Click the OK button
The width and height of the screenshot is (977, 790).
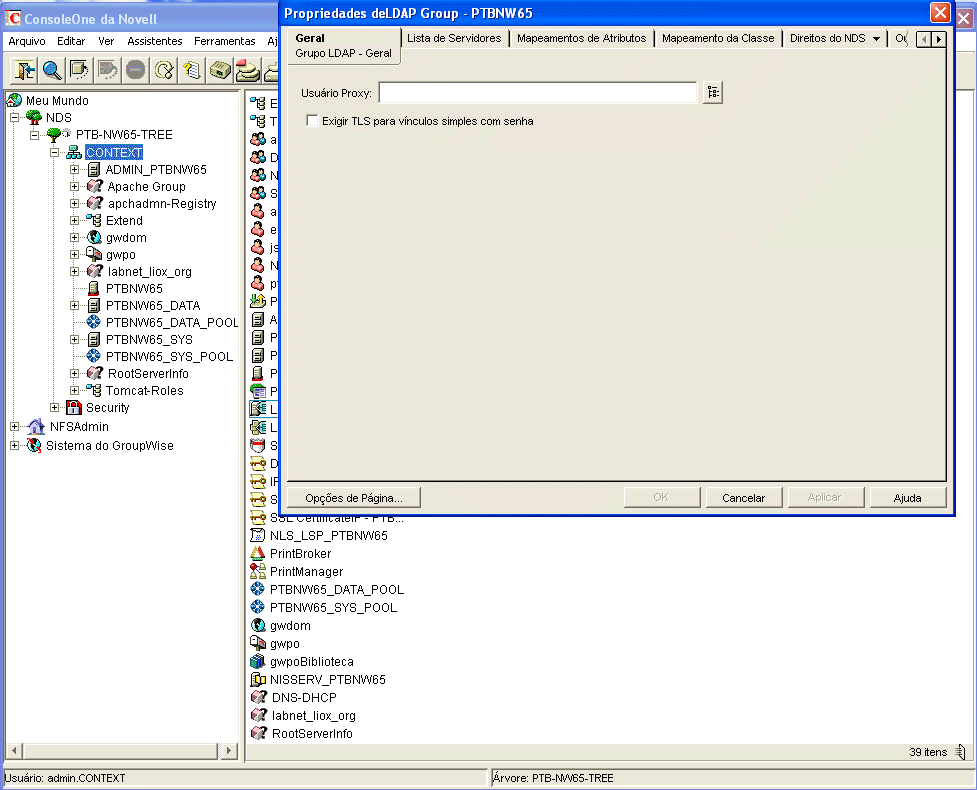tap(661, 497)
